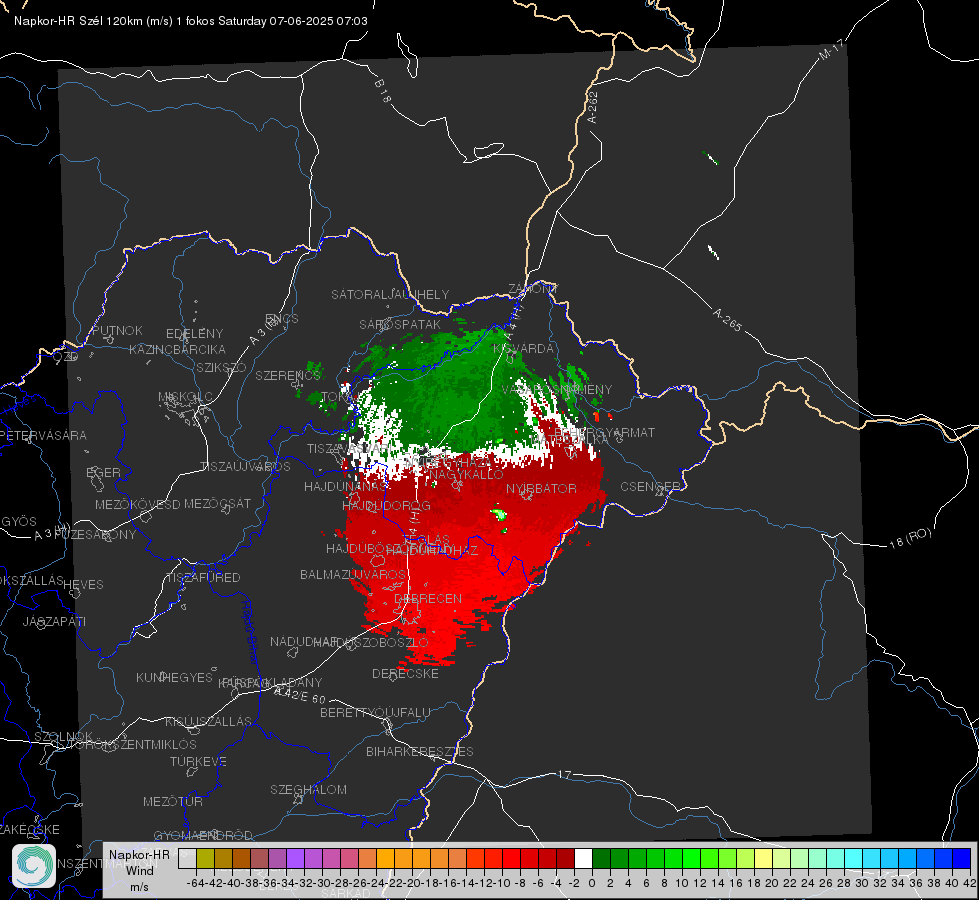Viewport: 979px width, 900px height.
Task: Pick the deep blue swatch between 40 and 42
Action: tap(962, 858)
